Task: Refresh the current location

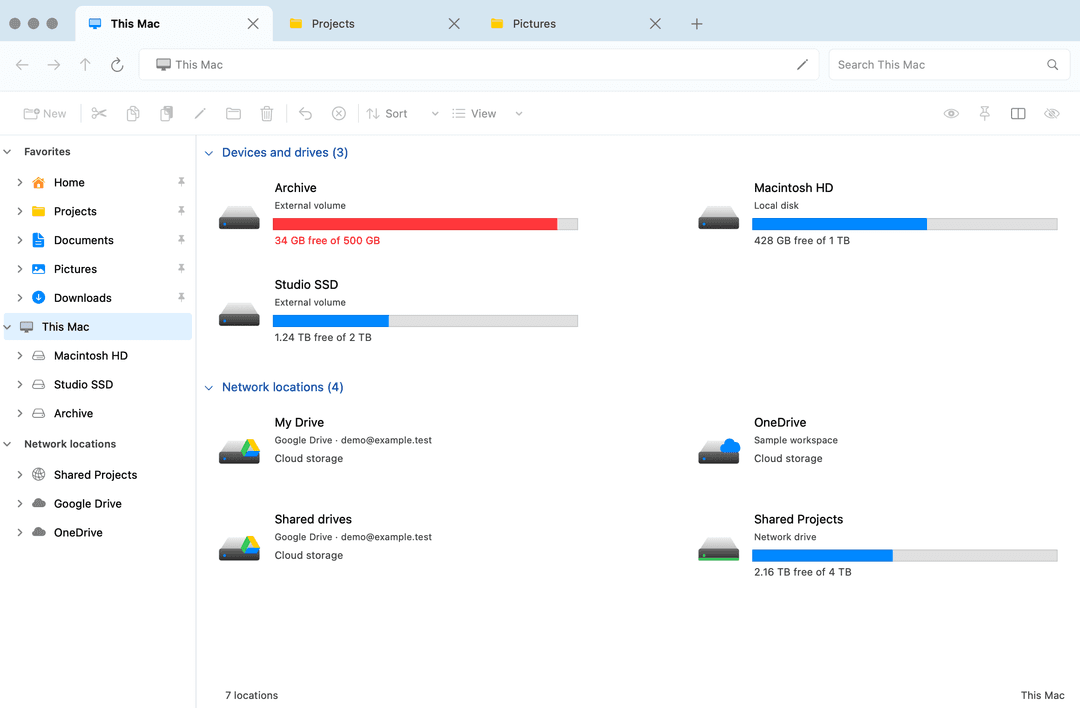Action: 117,65
